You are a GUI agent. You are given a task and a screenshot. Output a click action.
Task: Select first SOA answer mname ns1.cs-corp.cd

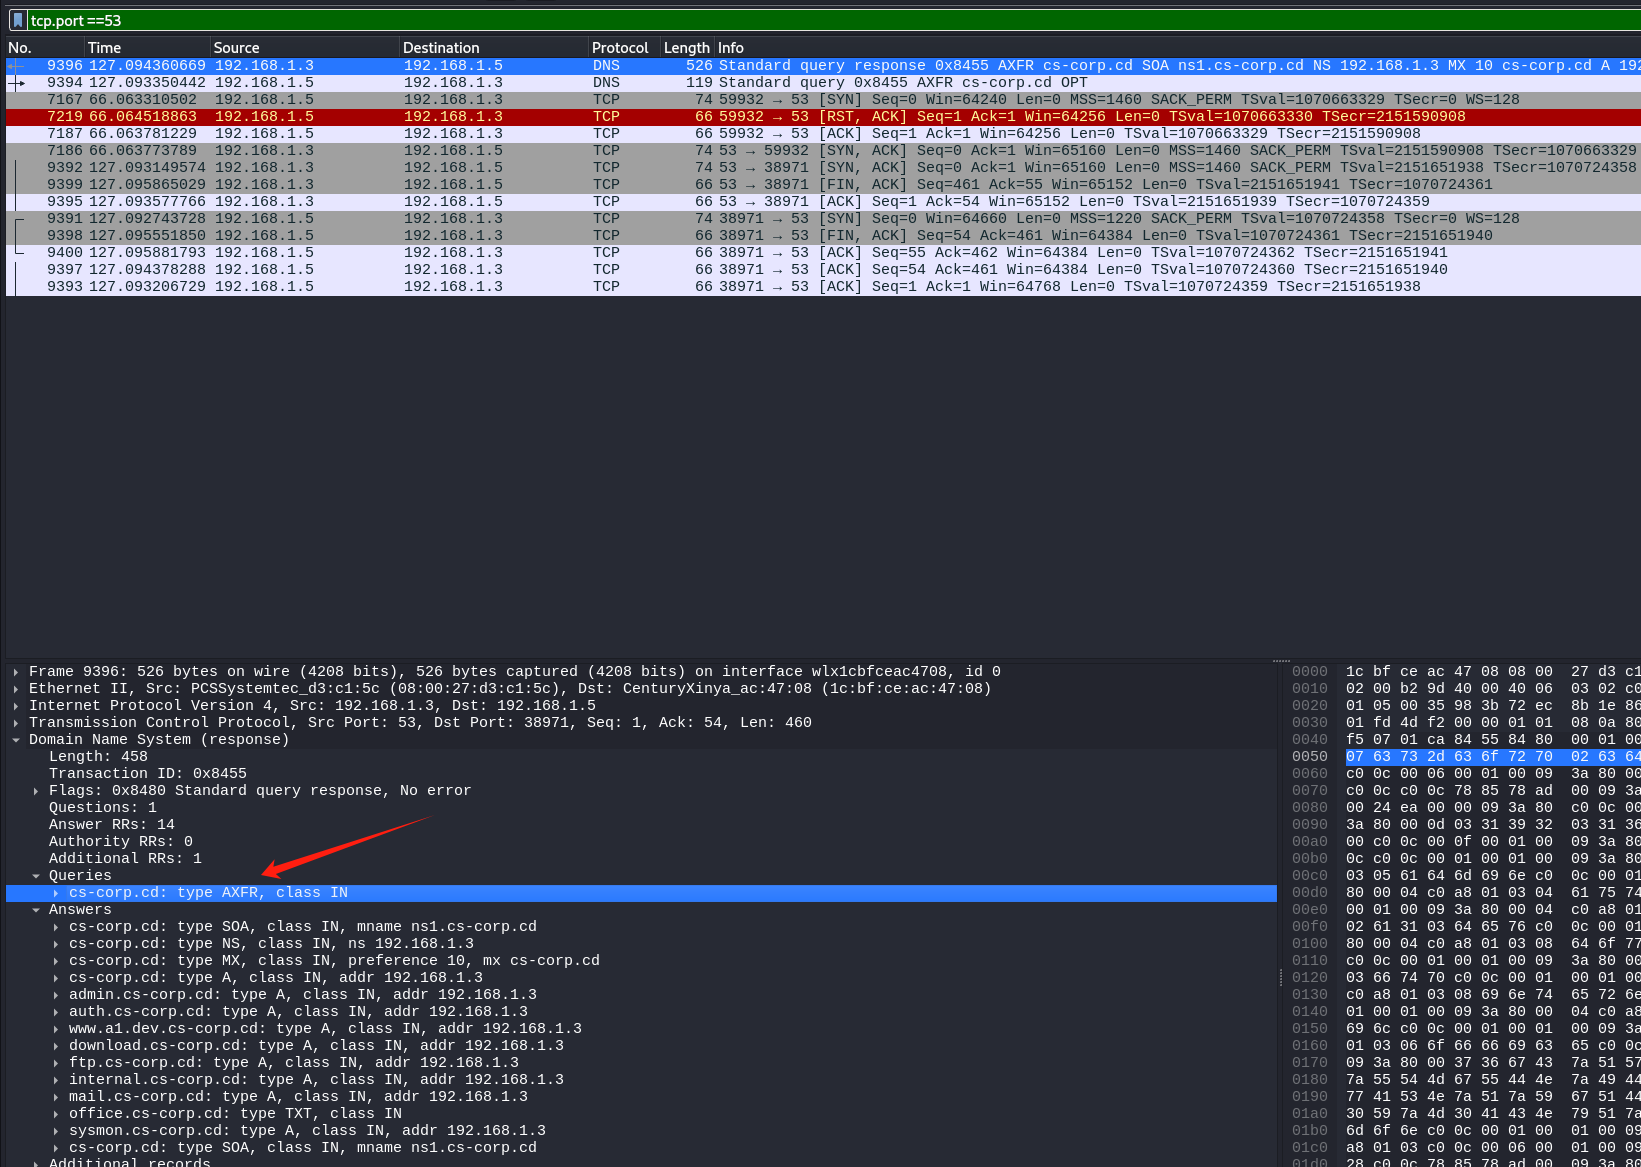[303, 927]
